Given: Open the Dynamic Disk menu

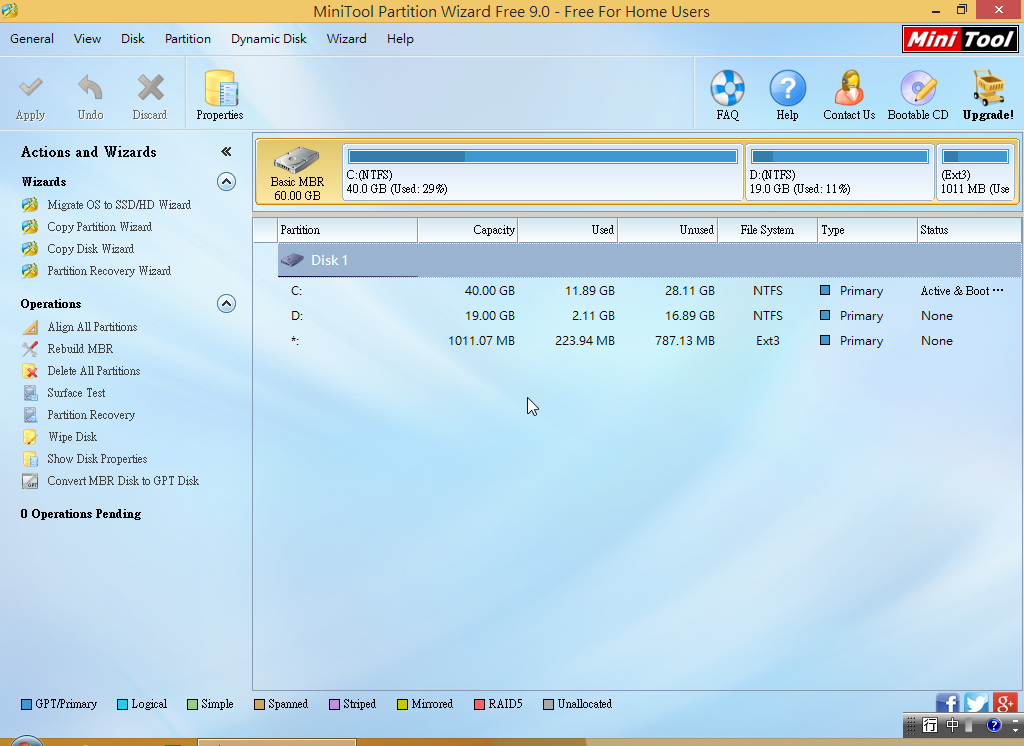Looking at the screenshot, I should click(x=268, y=39).
